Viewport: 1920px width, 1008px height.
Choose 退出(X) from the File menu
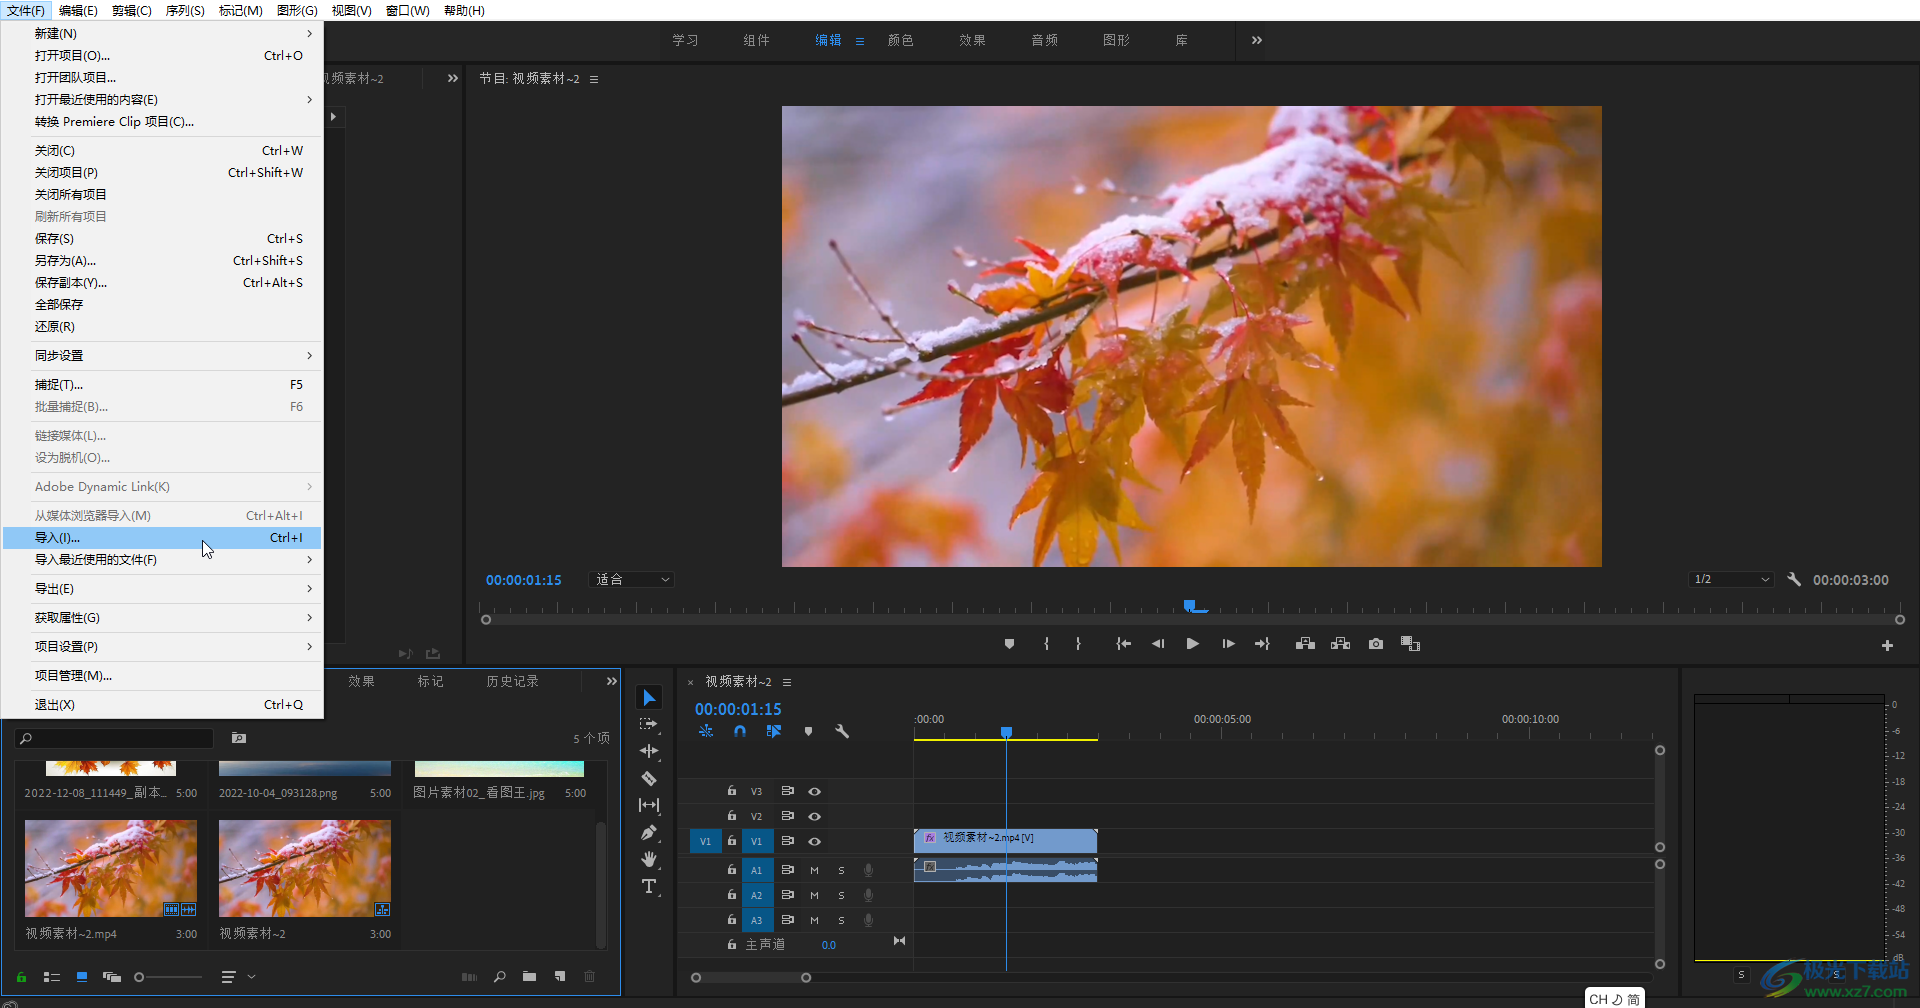[162, 704]
